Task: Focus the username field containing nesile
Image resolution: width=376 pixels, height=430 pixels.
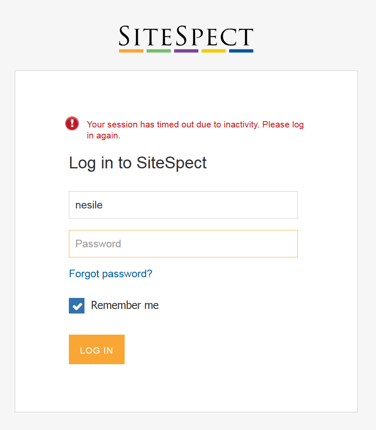Action: [183, 205]
